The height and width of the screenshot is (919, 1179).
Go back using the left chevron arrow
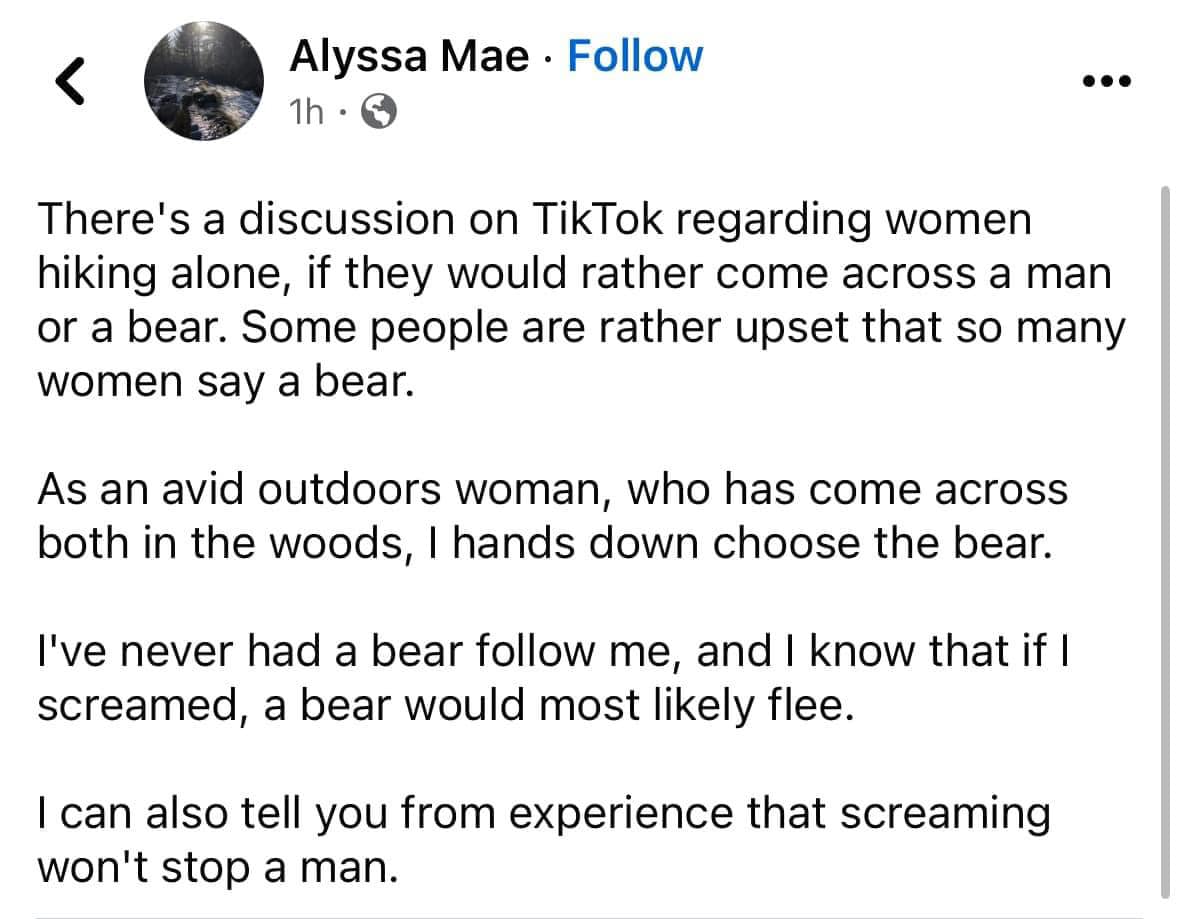click(x=70, y=80)
